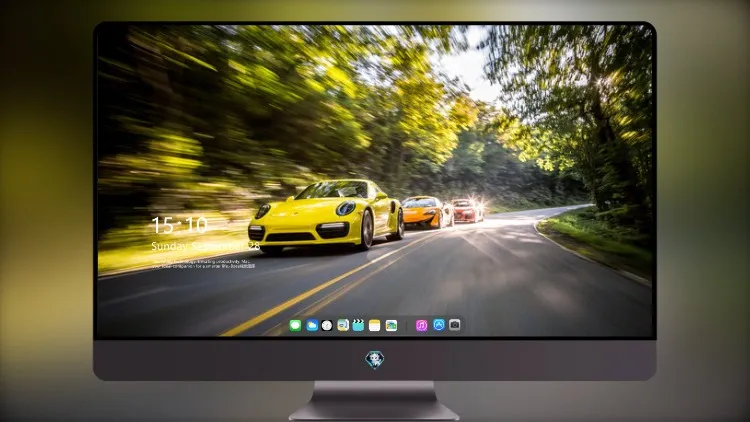Click the "Sunday, September 28" date text

206,246
